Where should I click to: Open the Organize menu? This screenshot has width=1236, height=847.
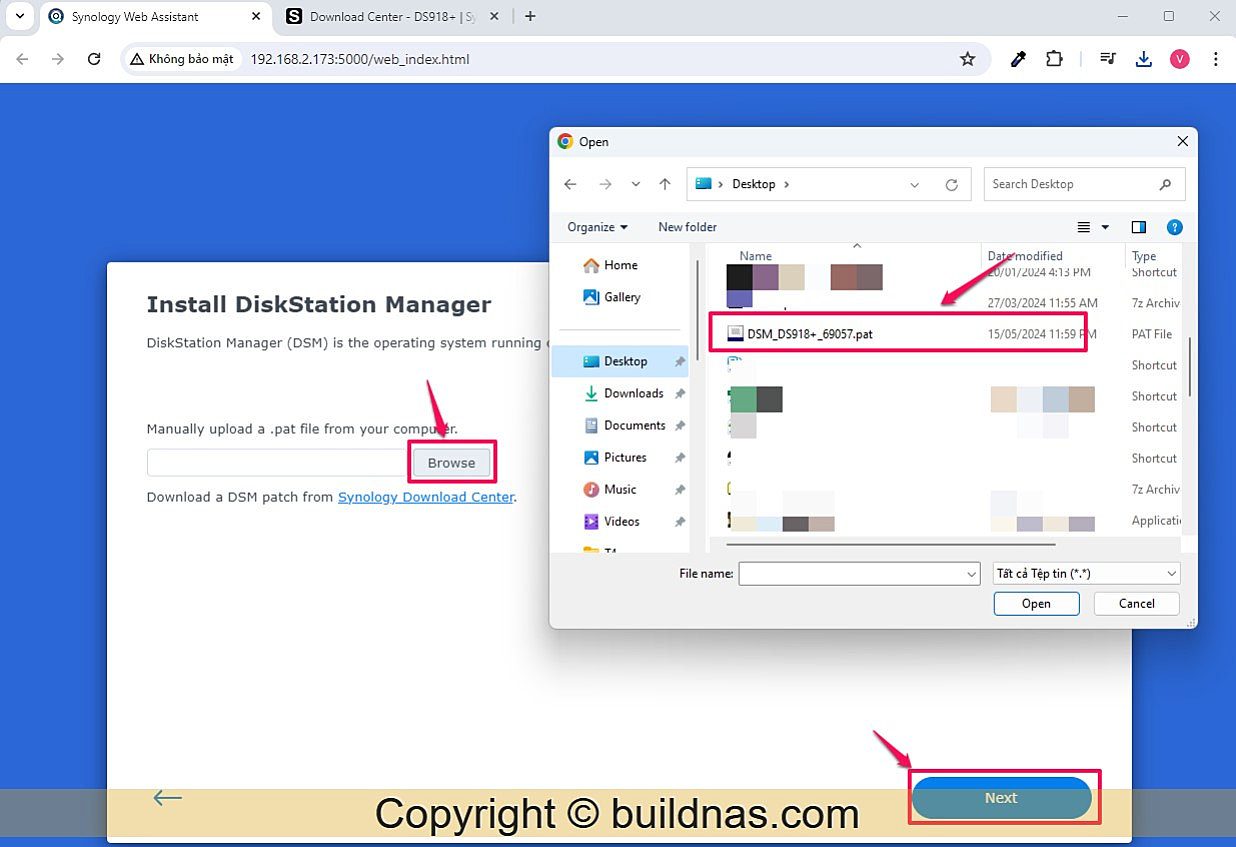597,227
